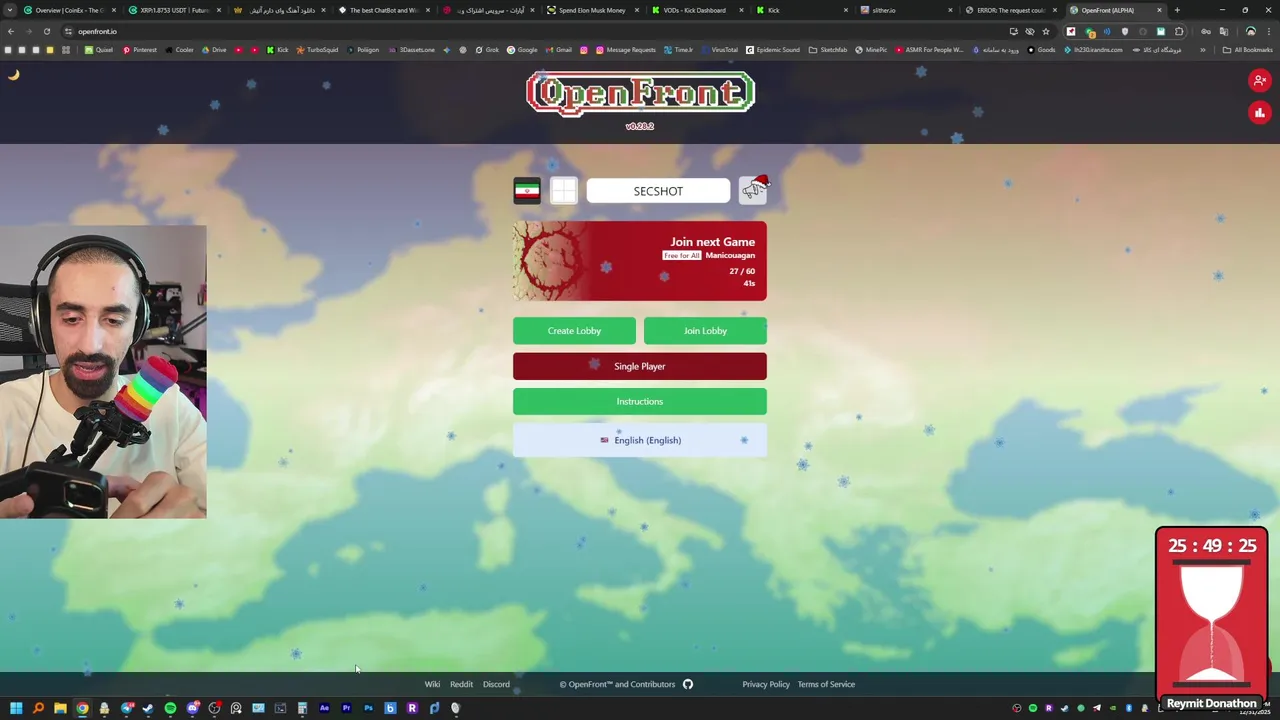
Task: Open the Pinterest bookmark
Action: point(140,50)
